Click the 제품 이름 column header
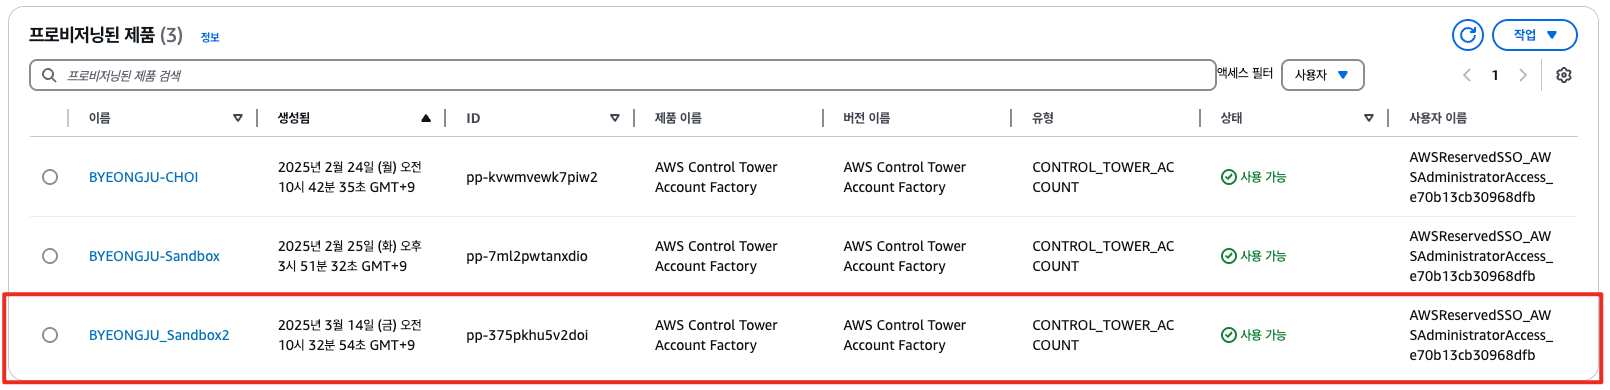Screen dimensions: 1610x390 [x=678, y=118]
